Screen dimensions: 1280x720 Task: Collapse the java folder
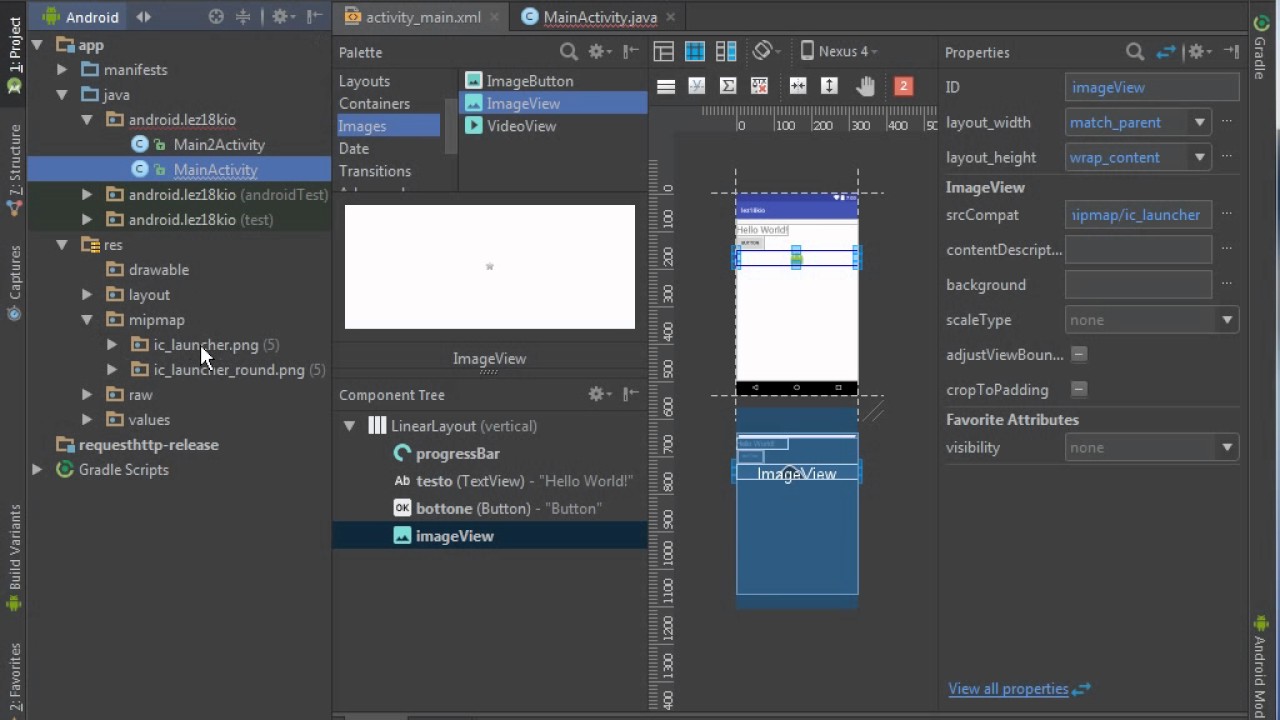tap(62, 95)
